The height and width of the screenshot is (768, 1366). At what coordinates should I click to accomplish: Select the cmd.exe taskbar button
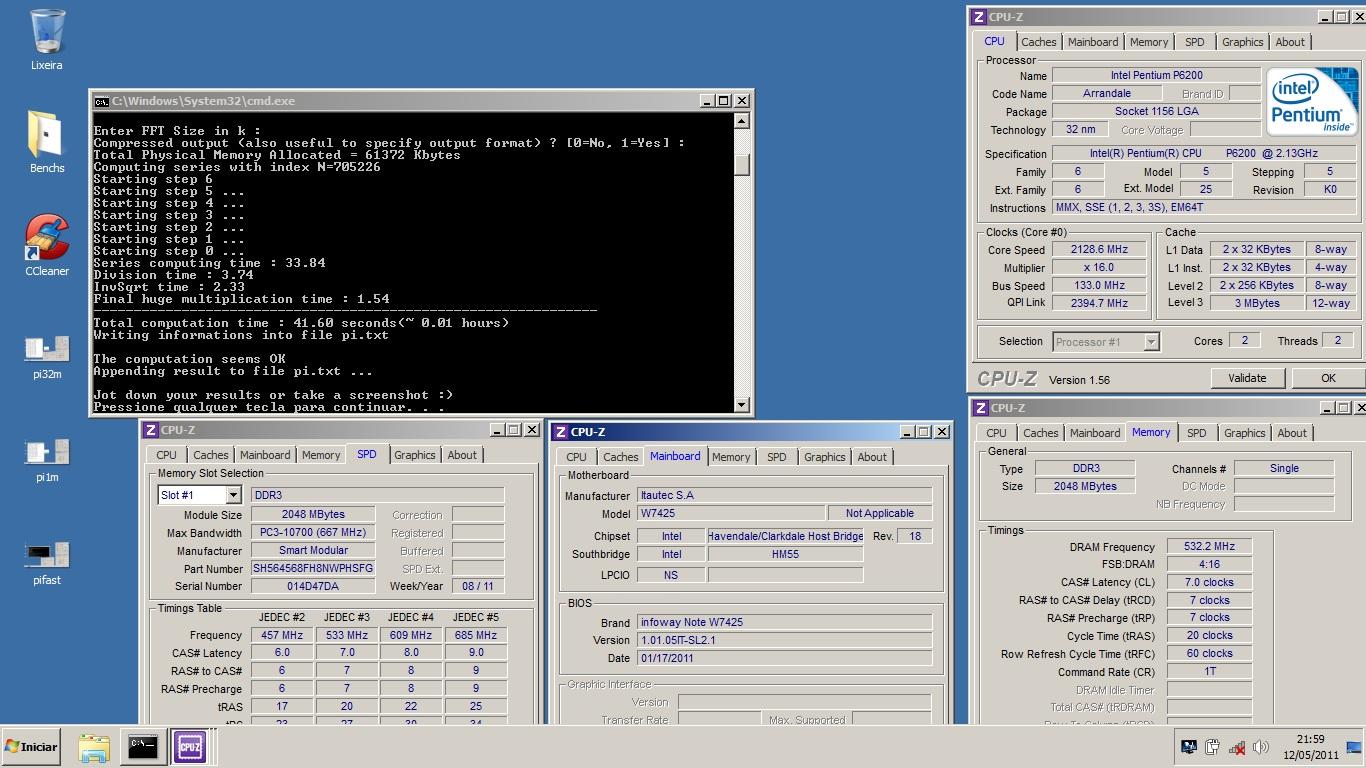142,747
